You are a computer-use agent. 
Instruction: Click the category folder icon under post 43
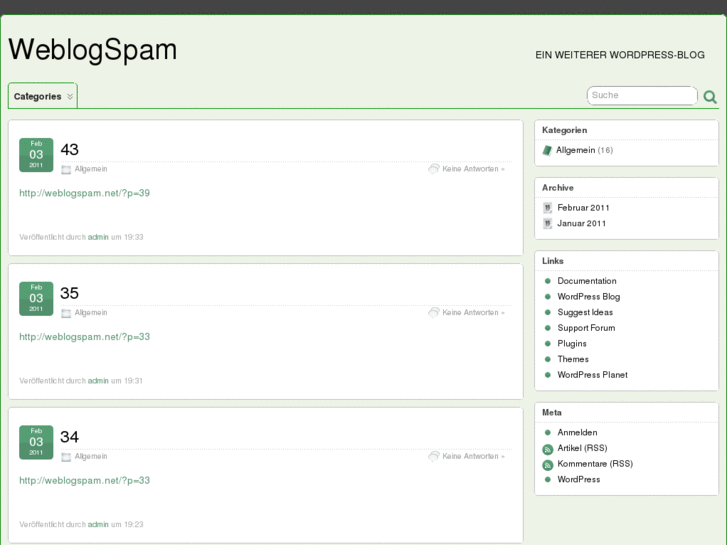pos(66,169)
